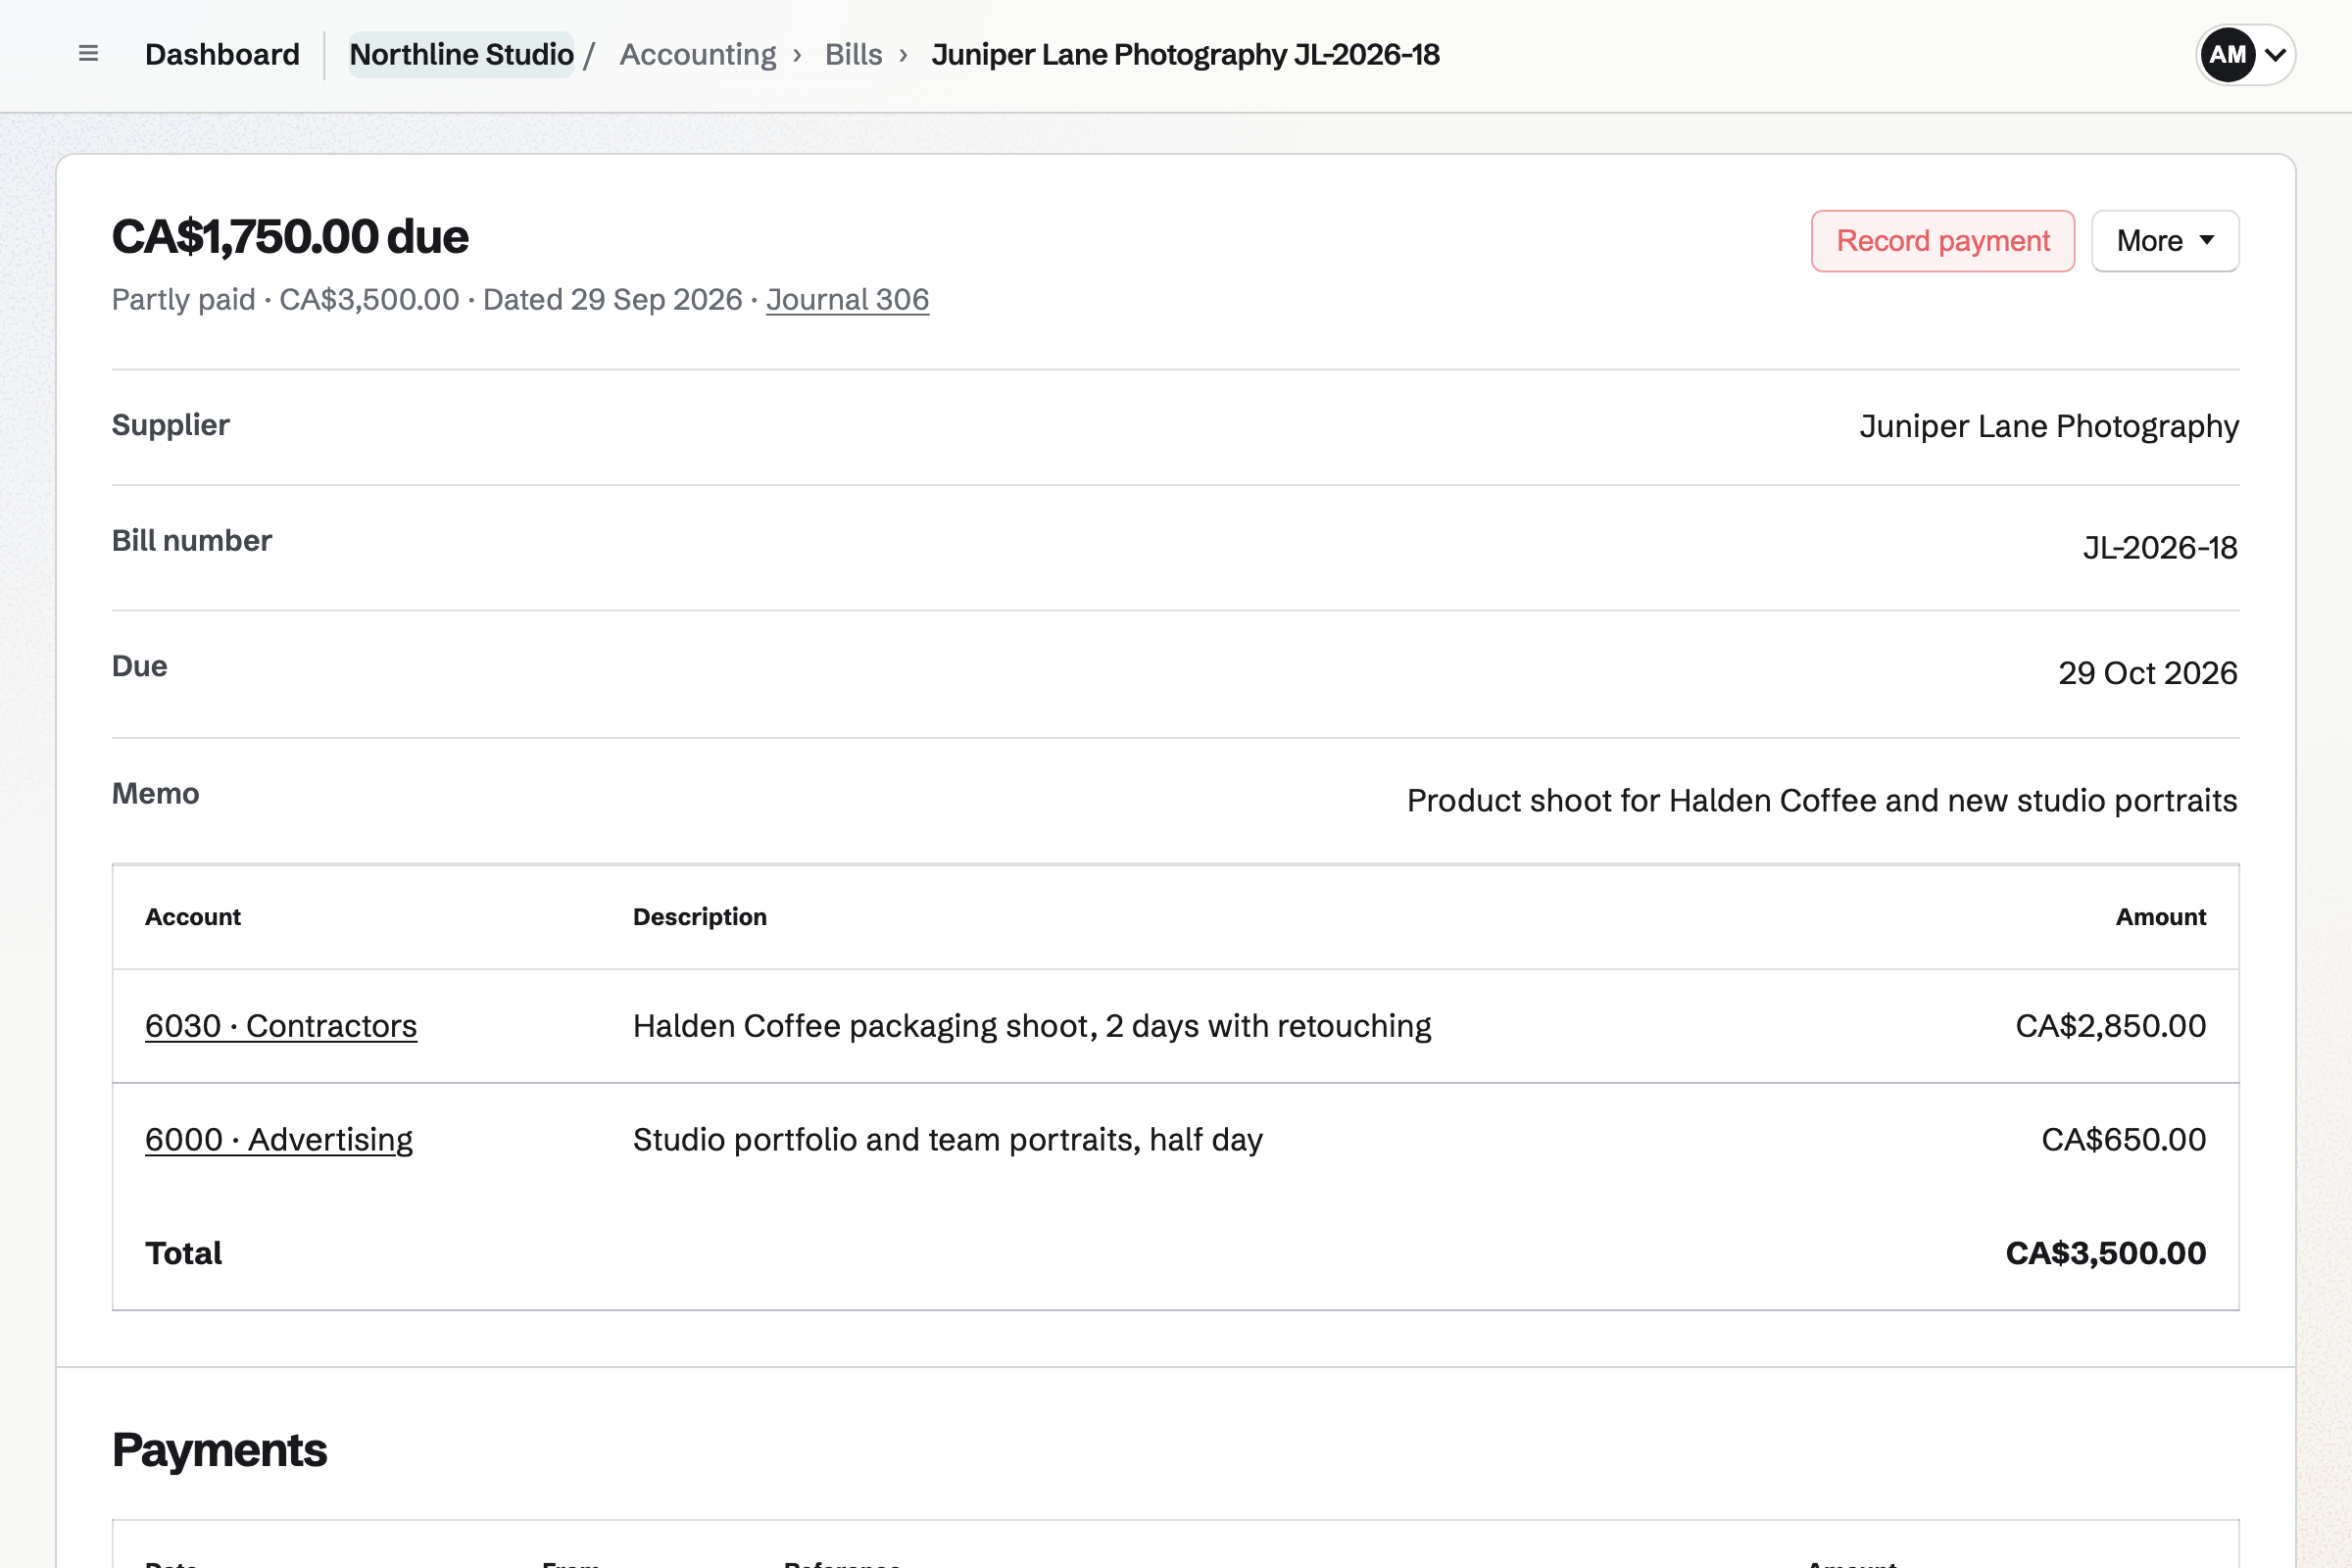Open the 6030 · Contractors account
Viewport: 2352px width, 1568px height.
tap(281, 1026)
